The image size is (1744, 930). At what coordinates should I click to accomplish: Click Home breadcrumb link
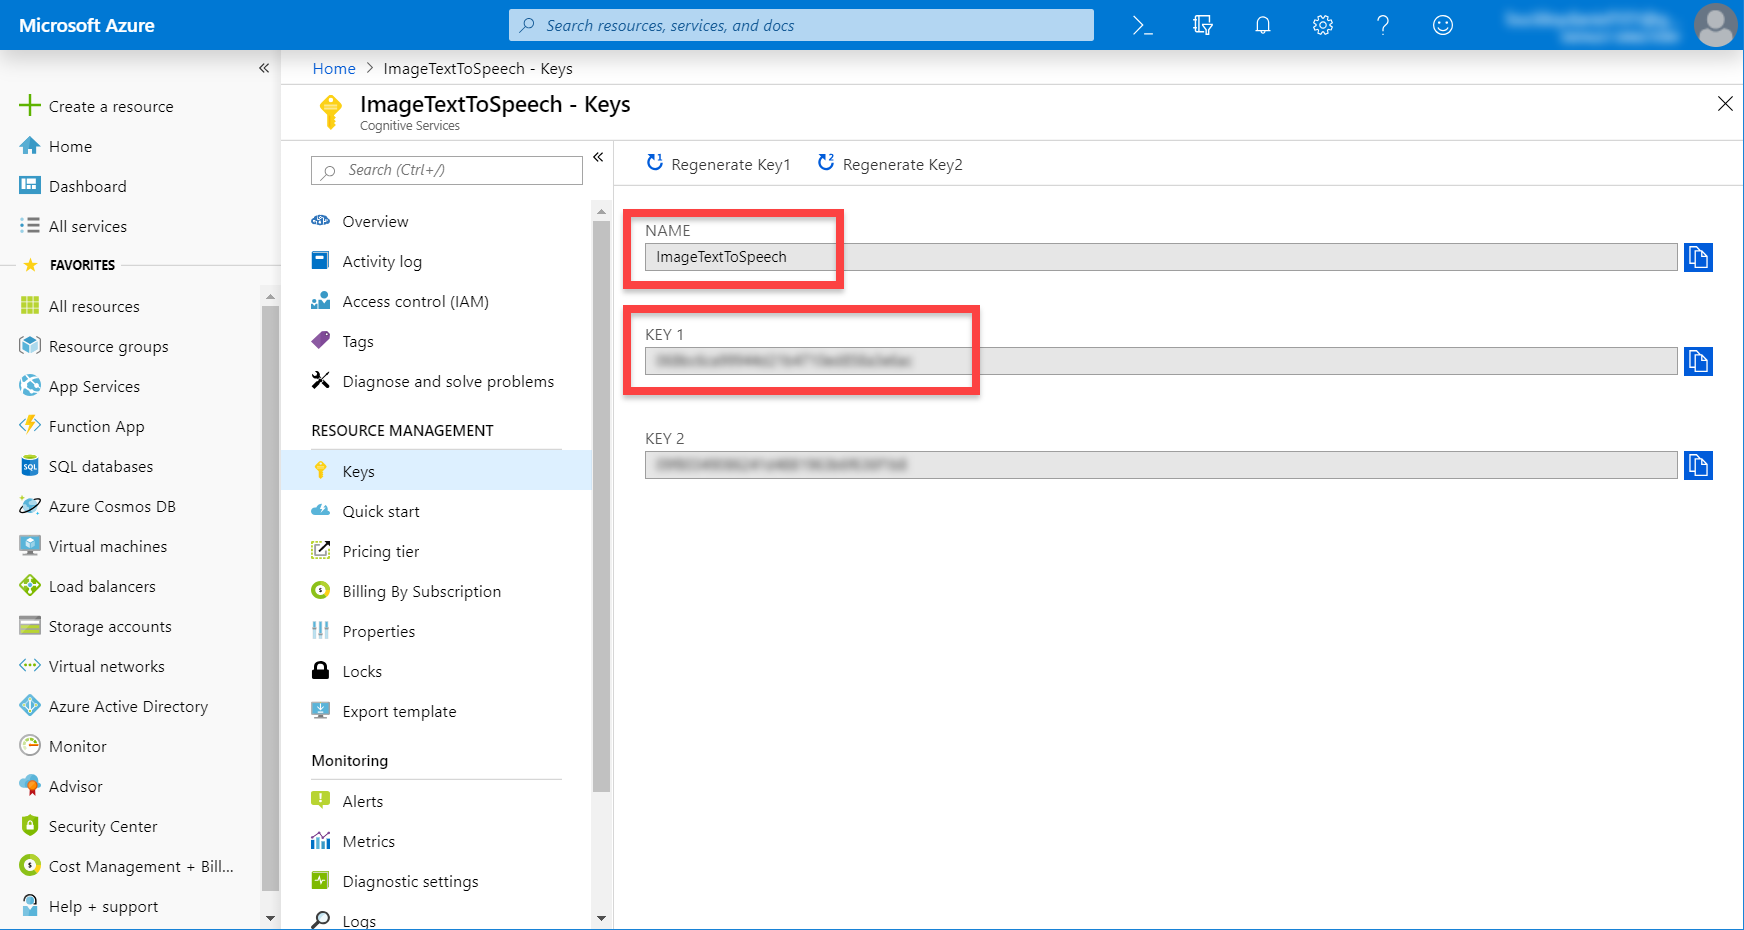pyautogui.click(x=334, y=68)
